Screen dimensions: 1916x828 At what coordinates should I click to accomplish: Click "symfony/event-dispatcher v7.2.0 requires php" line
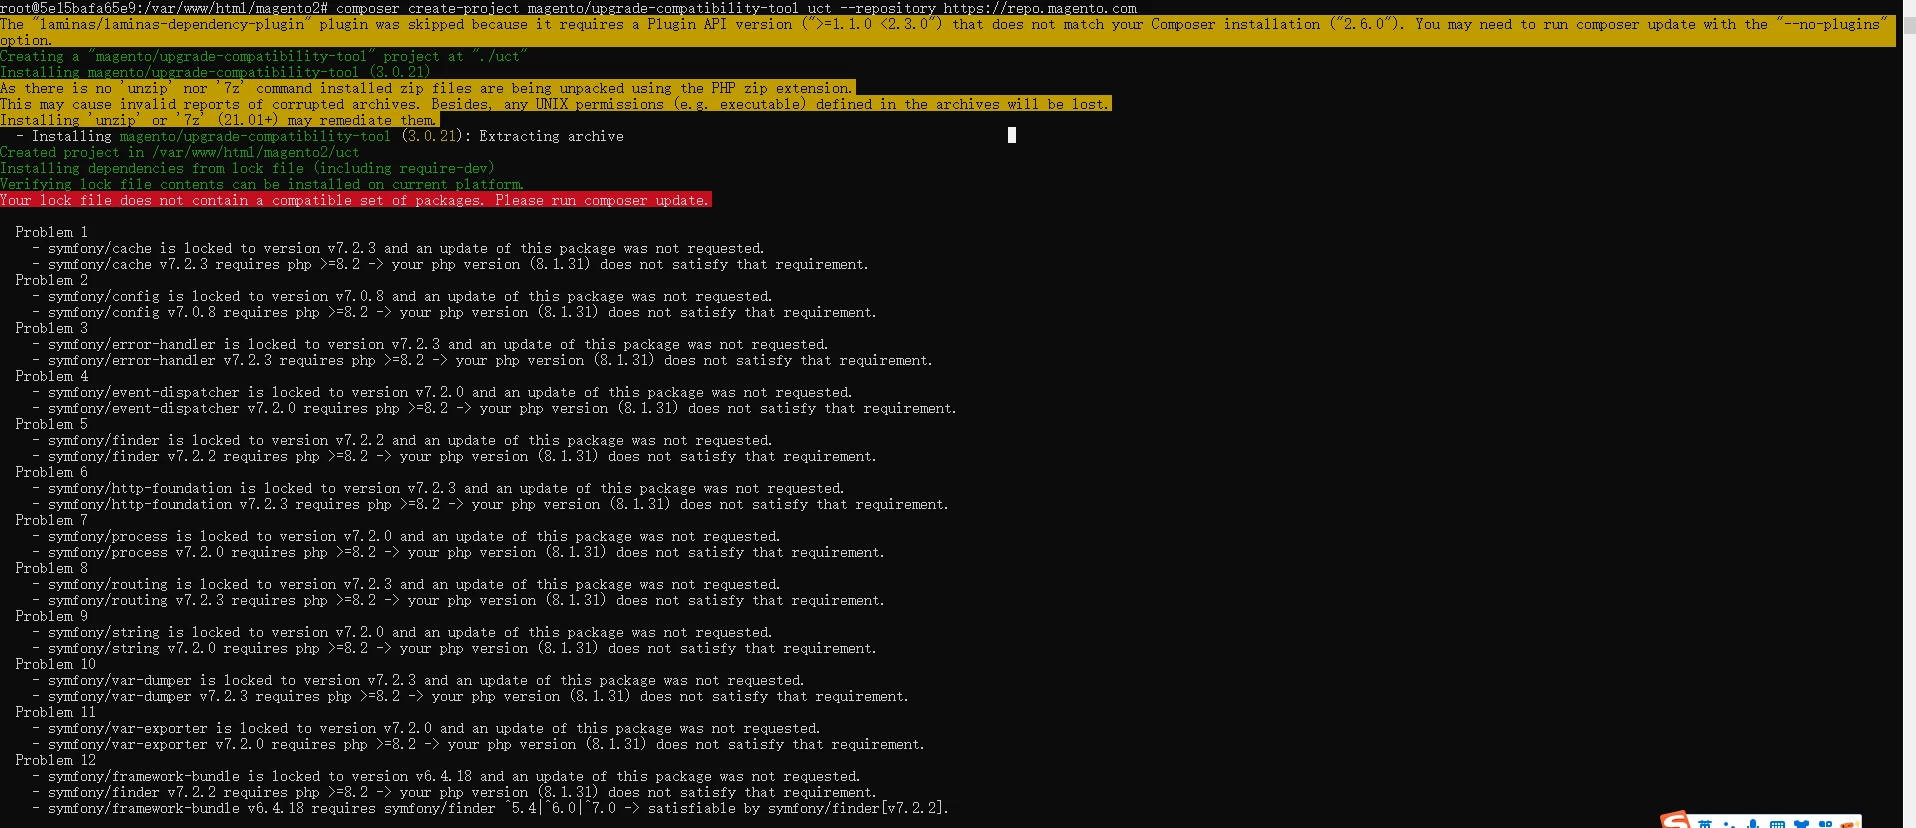pos(494,408)
